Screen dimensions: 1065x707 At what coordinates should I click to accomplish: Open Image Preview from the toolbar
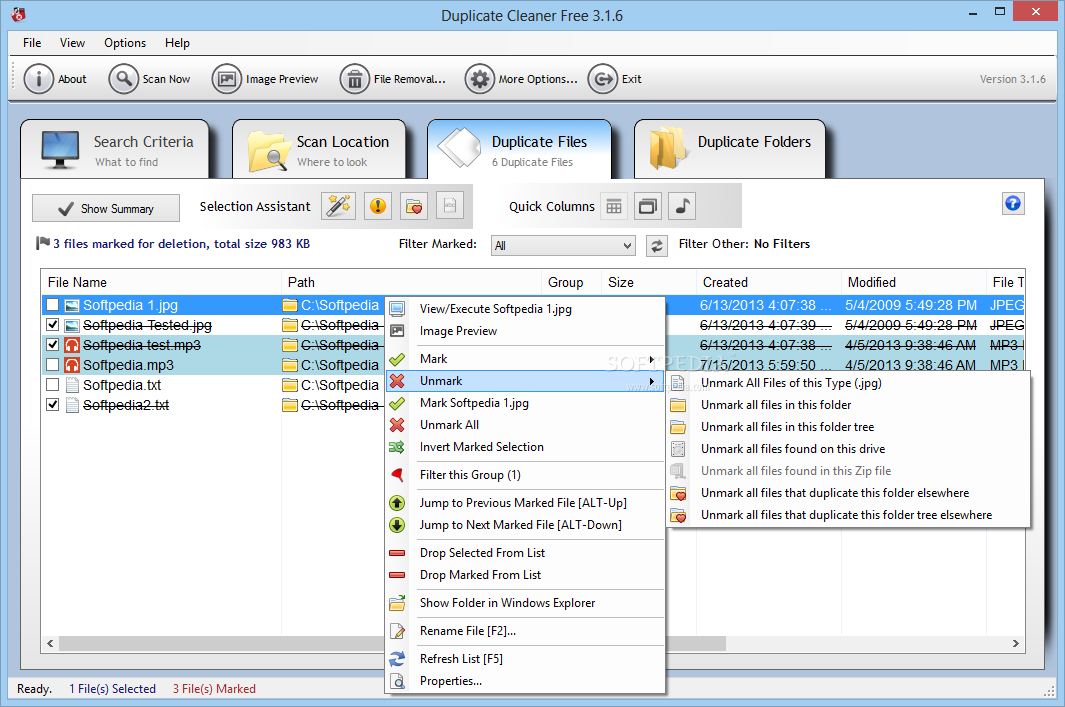(265, 79)
